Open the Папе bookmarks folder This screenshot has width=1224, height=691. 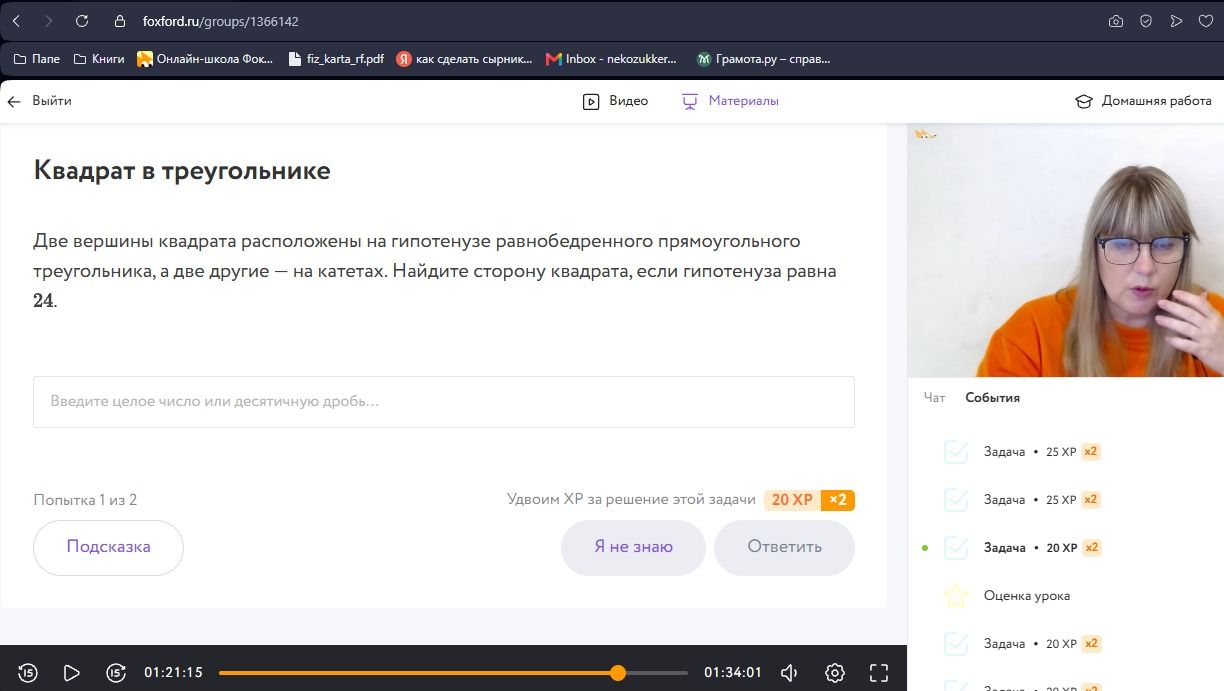[37, 59]
